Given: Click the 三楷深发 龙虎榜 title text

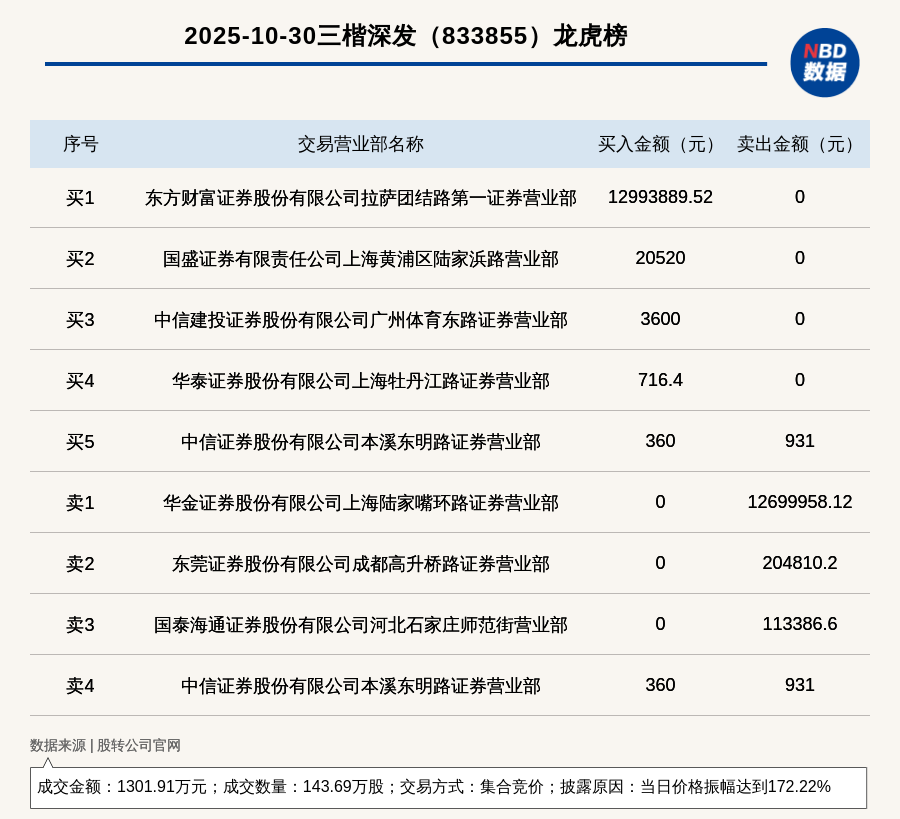Looking at the screenshot, I should click(405, 36).
